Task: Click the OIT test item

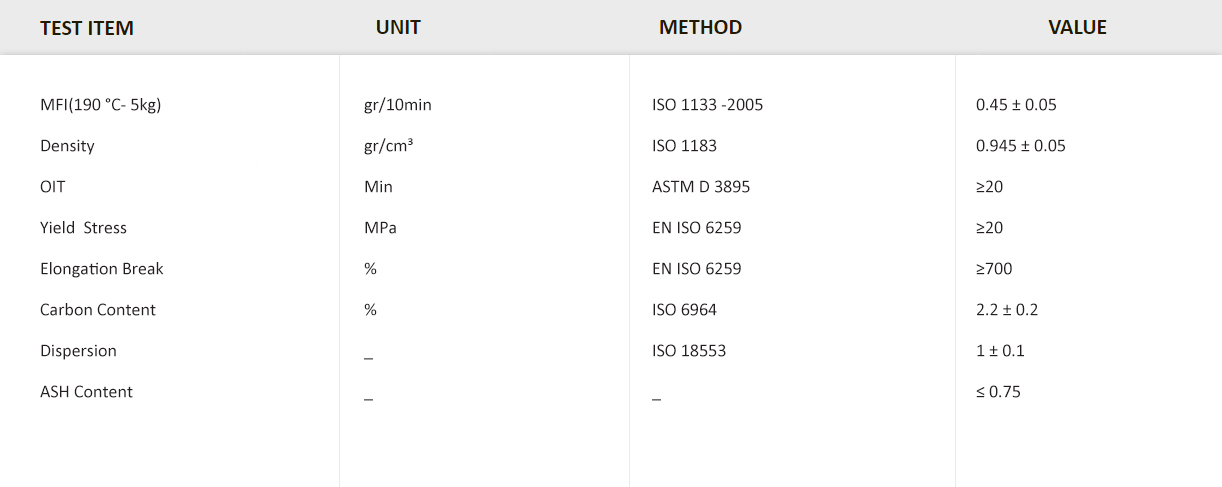Action: click(x=53, y=187)
